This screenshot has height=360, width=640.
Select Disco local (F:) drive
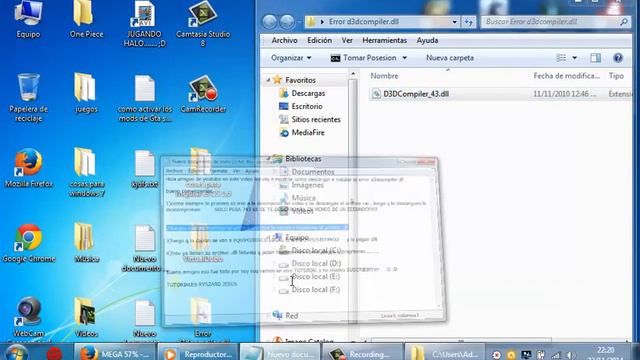tap(309, 290)
